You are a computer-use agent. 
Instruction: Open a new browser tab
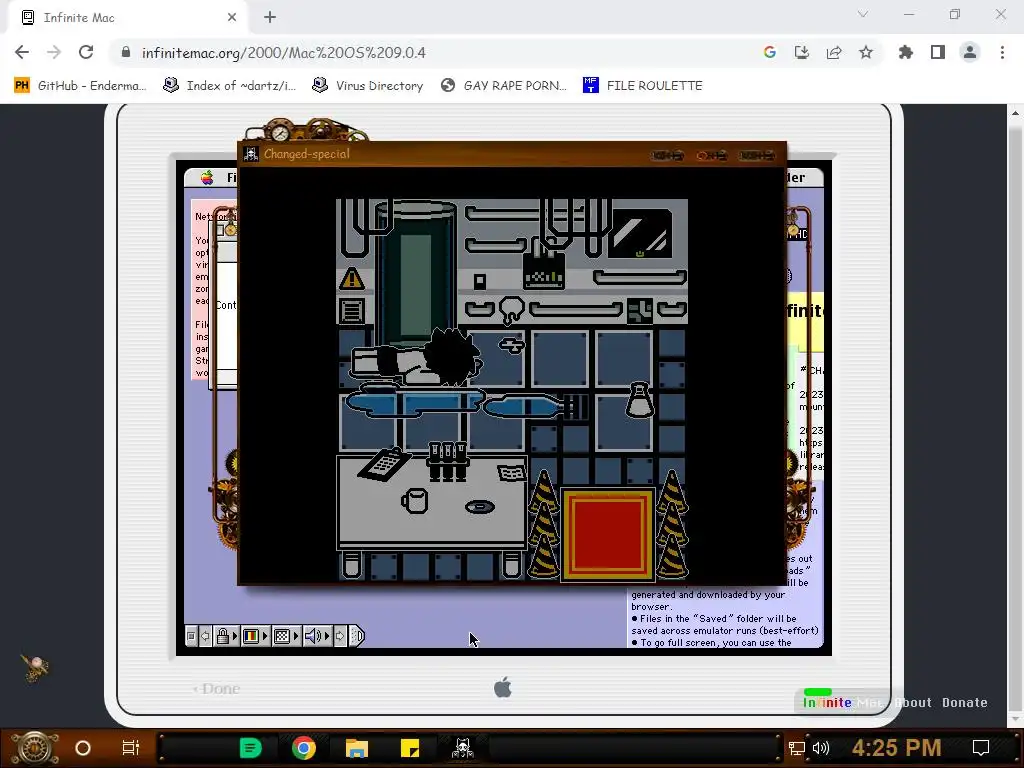pos(270,18)
